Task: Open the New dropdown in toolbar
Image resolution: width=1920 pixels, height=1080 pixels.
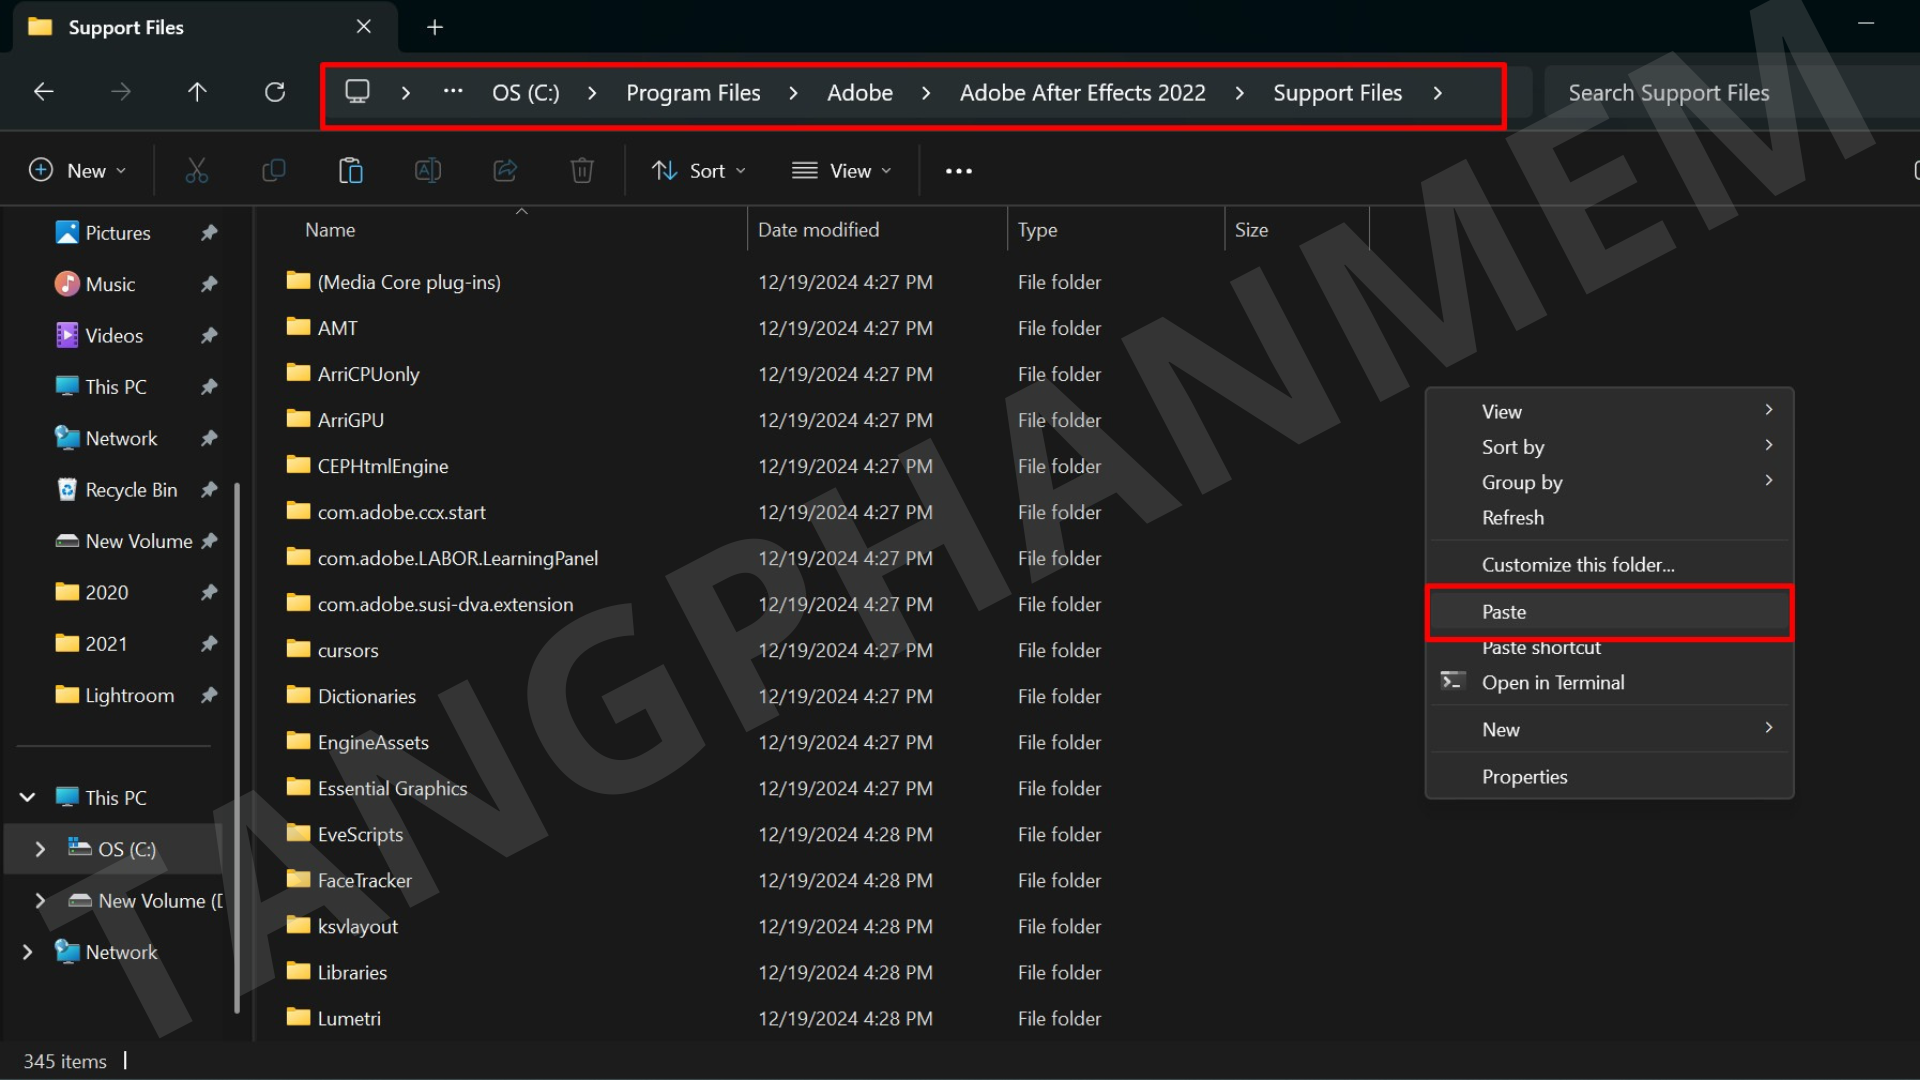Action: click(78, 171)
